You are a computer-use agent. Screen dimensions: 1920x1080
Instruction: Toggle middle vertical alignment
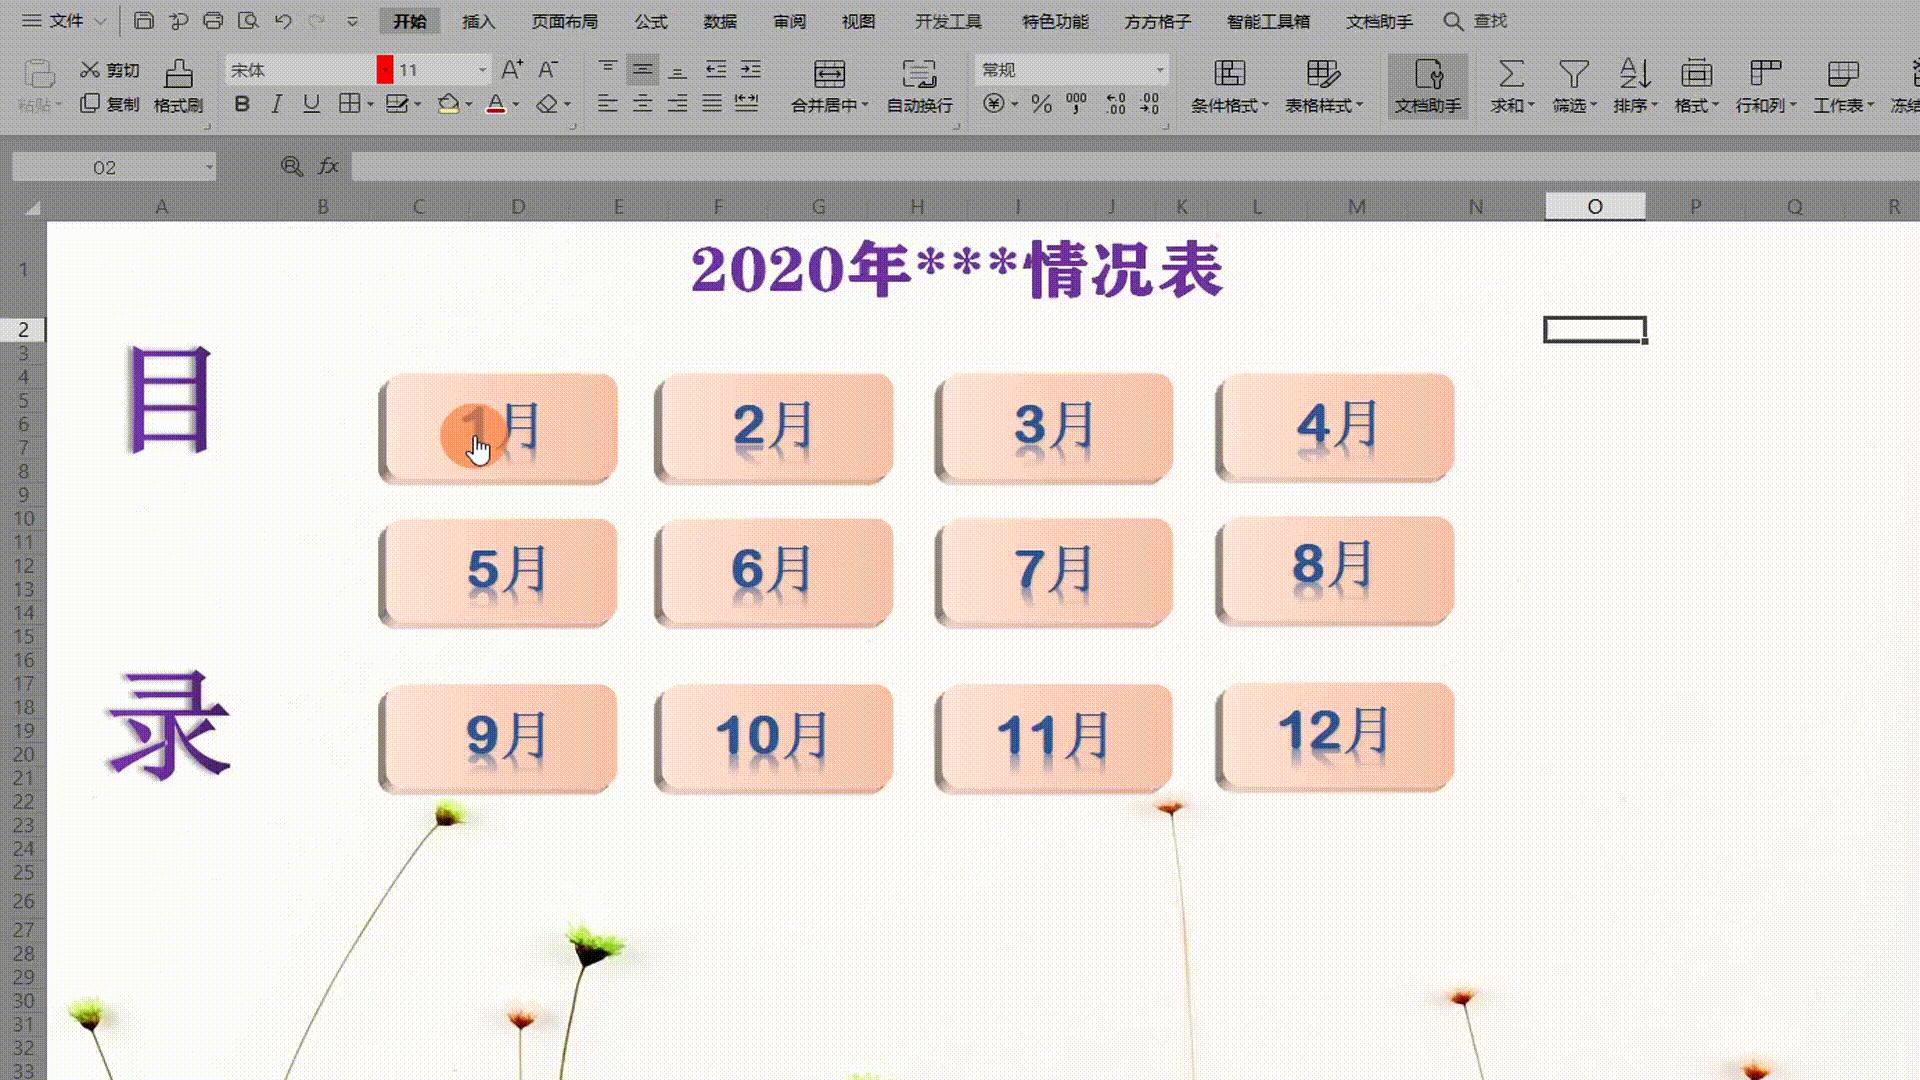point(643,69)
